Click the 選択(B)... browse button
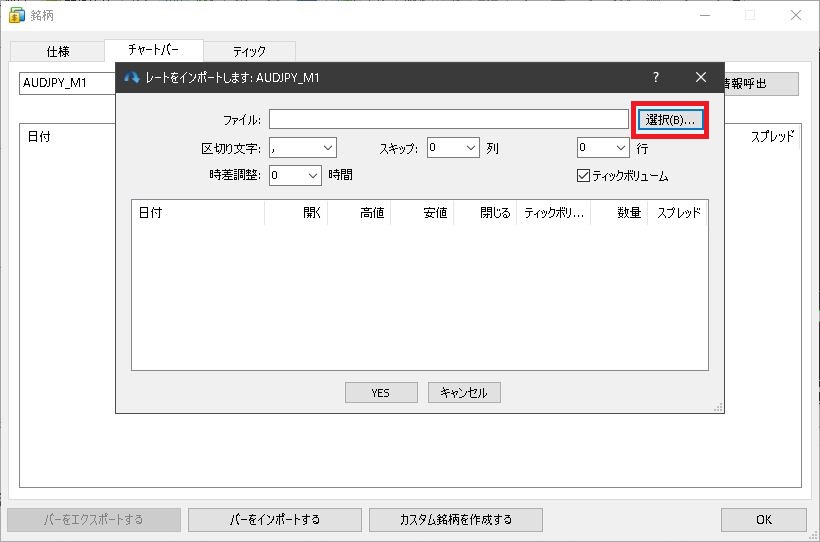This screenshot has width=820, height=542. coord(670,120)
